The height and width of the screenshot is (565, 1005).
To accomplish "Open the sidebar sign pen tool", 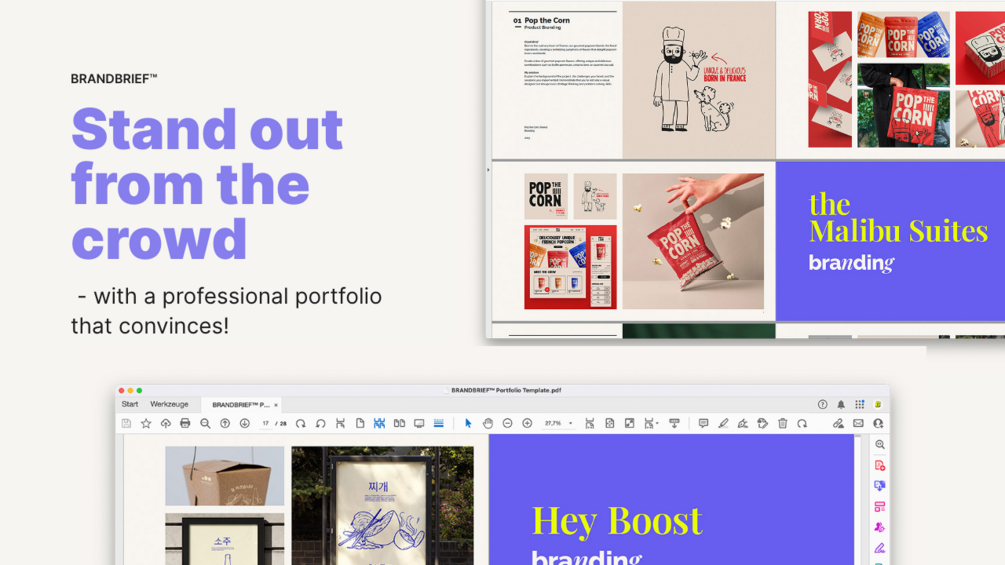I will (880, 548).
